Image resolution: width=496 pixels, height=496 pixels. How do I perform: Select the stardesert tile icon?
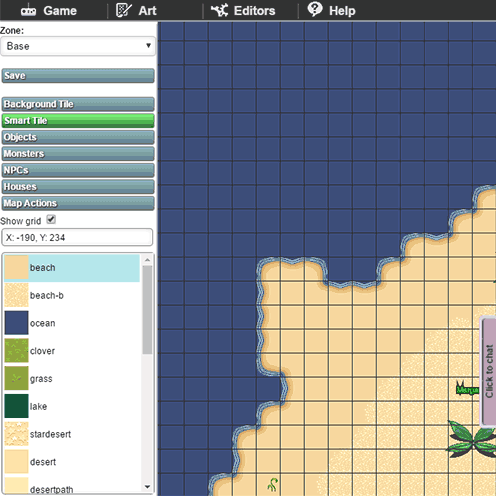pyautogui.click(x=16, y=434)
